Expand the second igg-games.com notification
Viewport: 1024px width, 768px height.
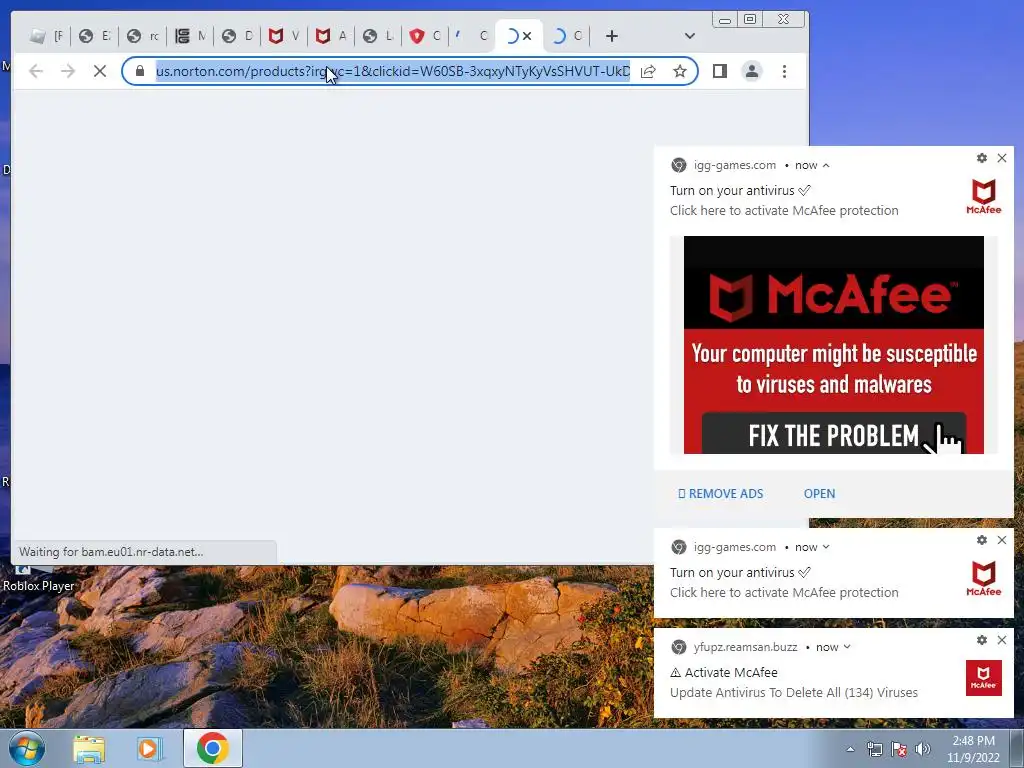[826, 547]
